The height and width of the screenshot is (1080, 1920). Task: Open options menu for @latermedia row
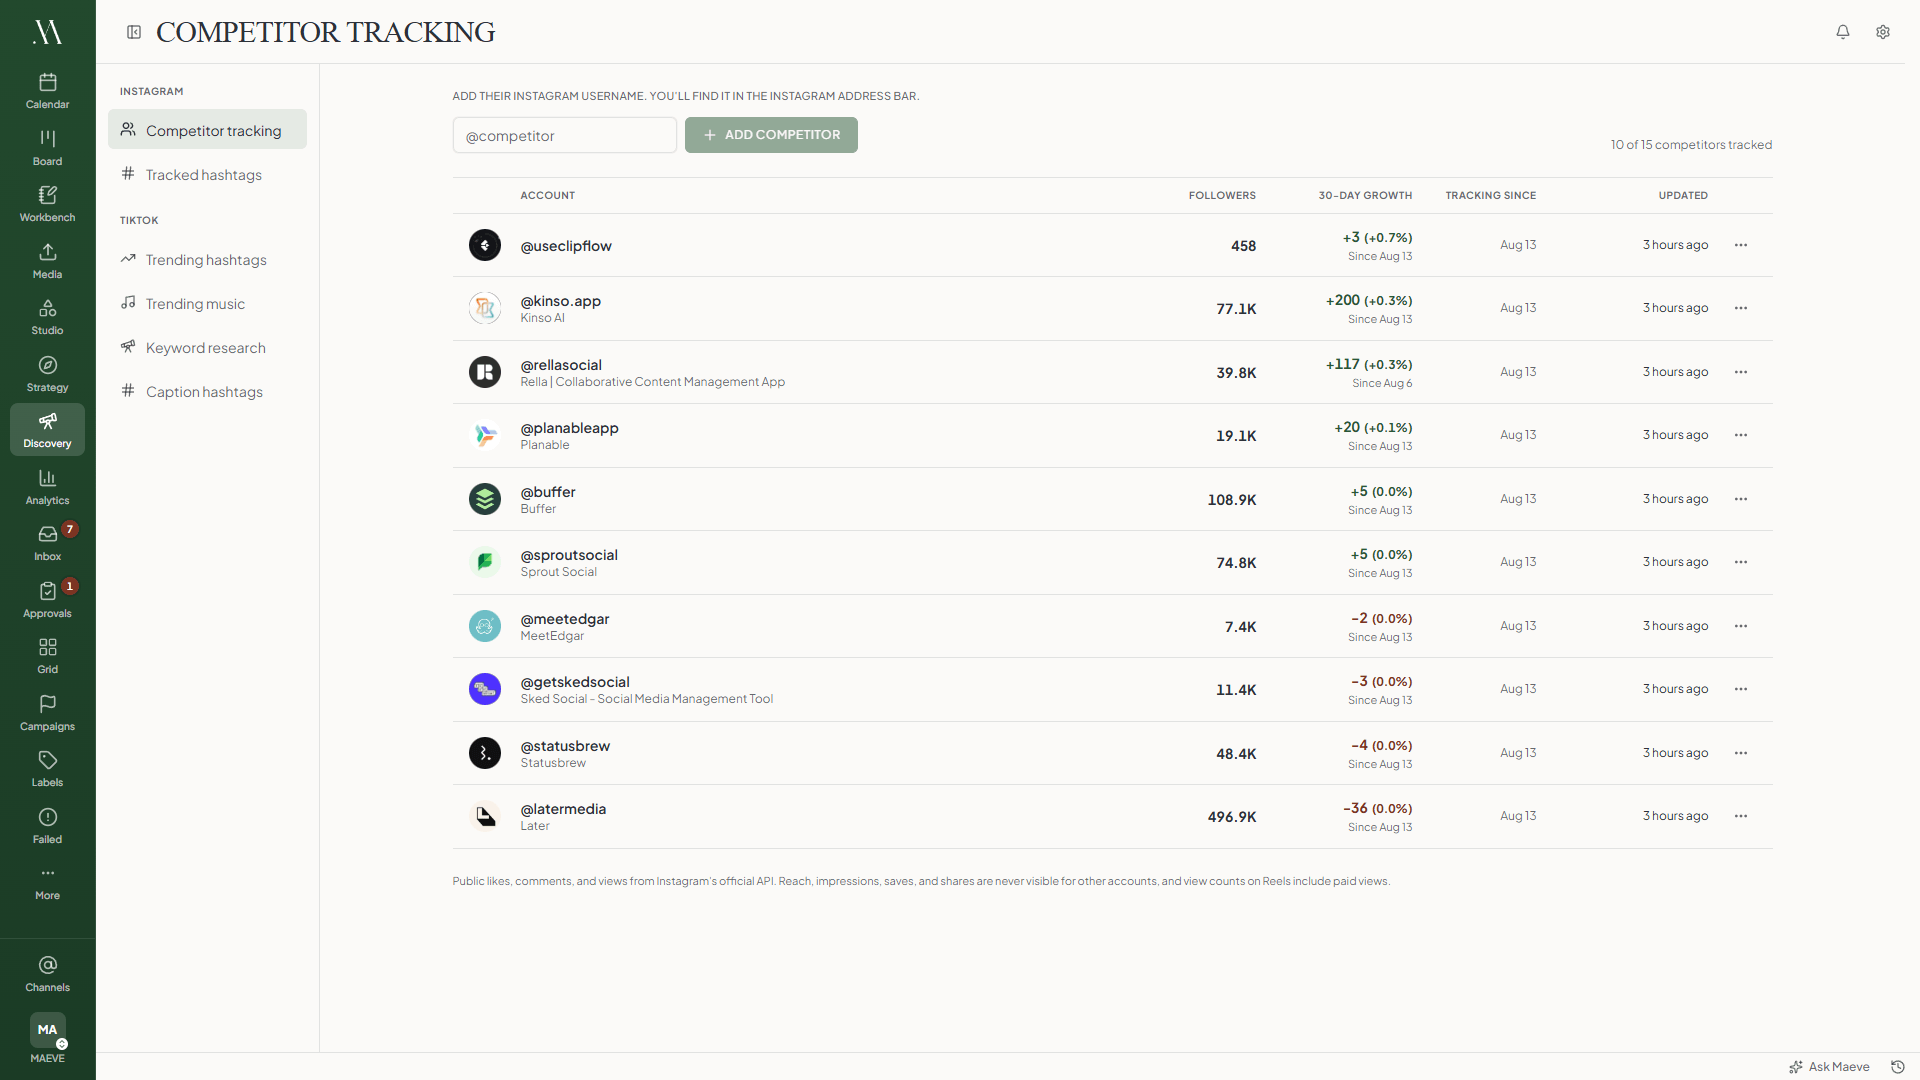pyautogui.click(x=1741, y=816)
